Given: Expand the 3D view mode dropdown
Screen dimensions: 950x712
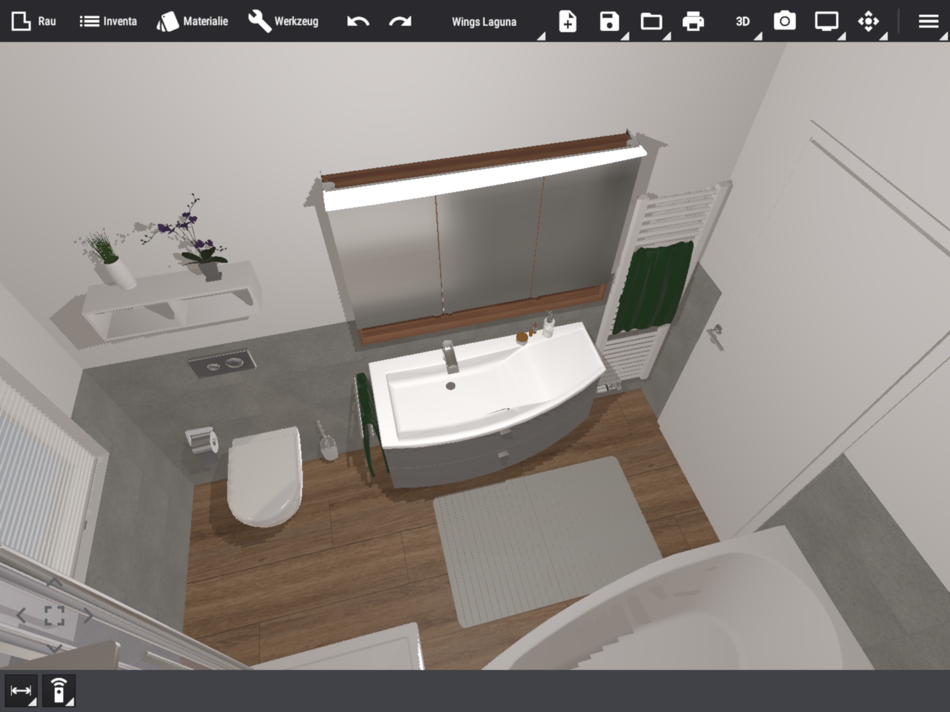Looking at the screenshot, I should click(x=743, y=22).
